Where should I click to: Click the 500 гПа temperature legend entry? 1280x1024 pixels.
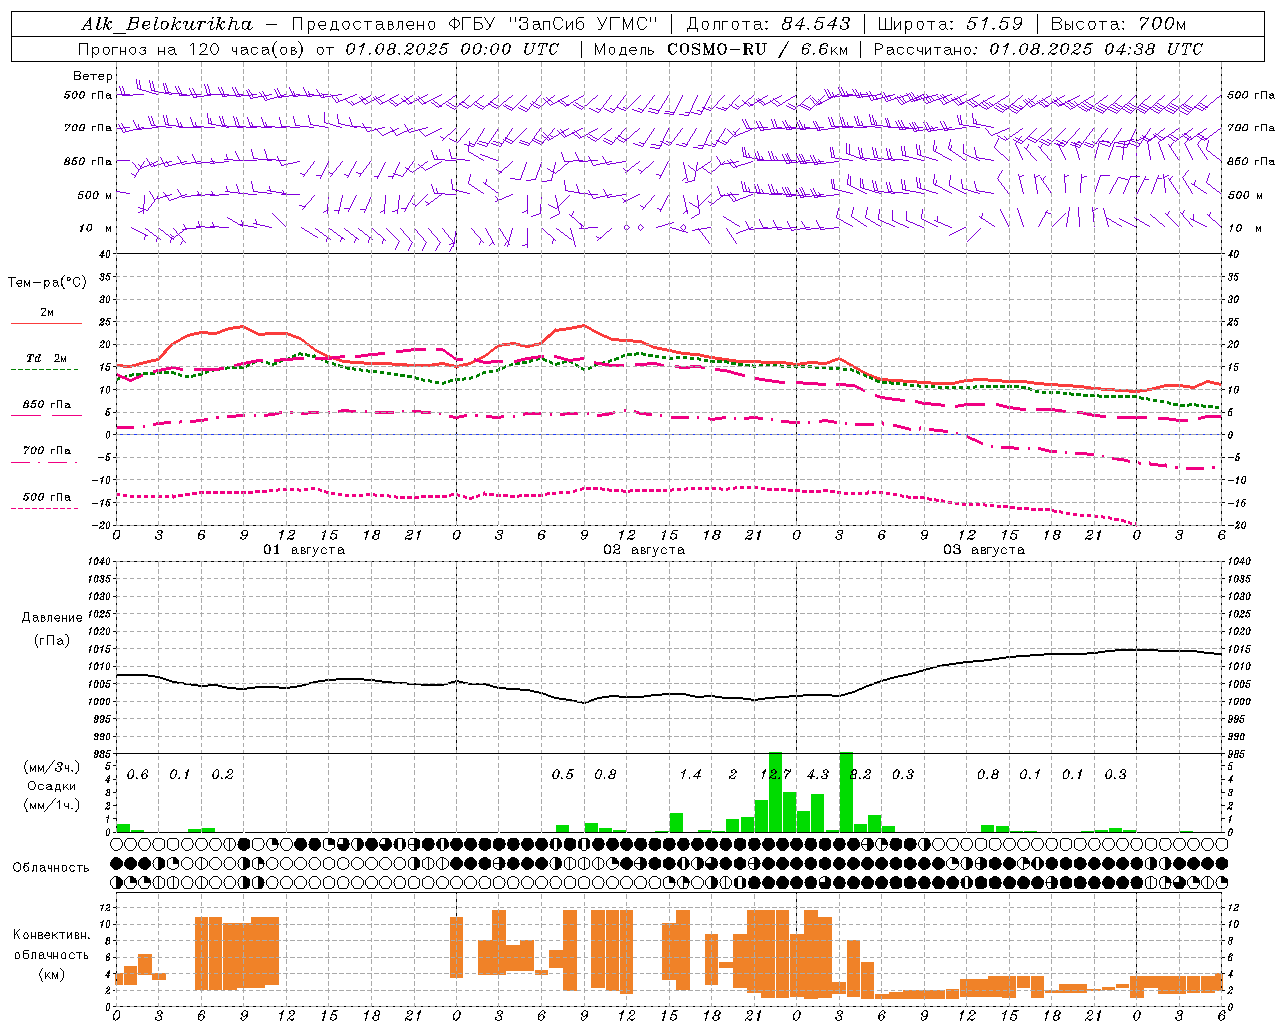tap(47, 497)
